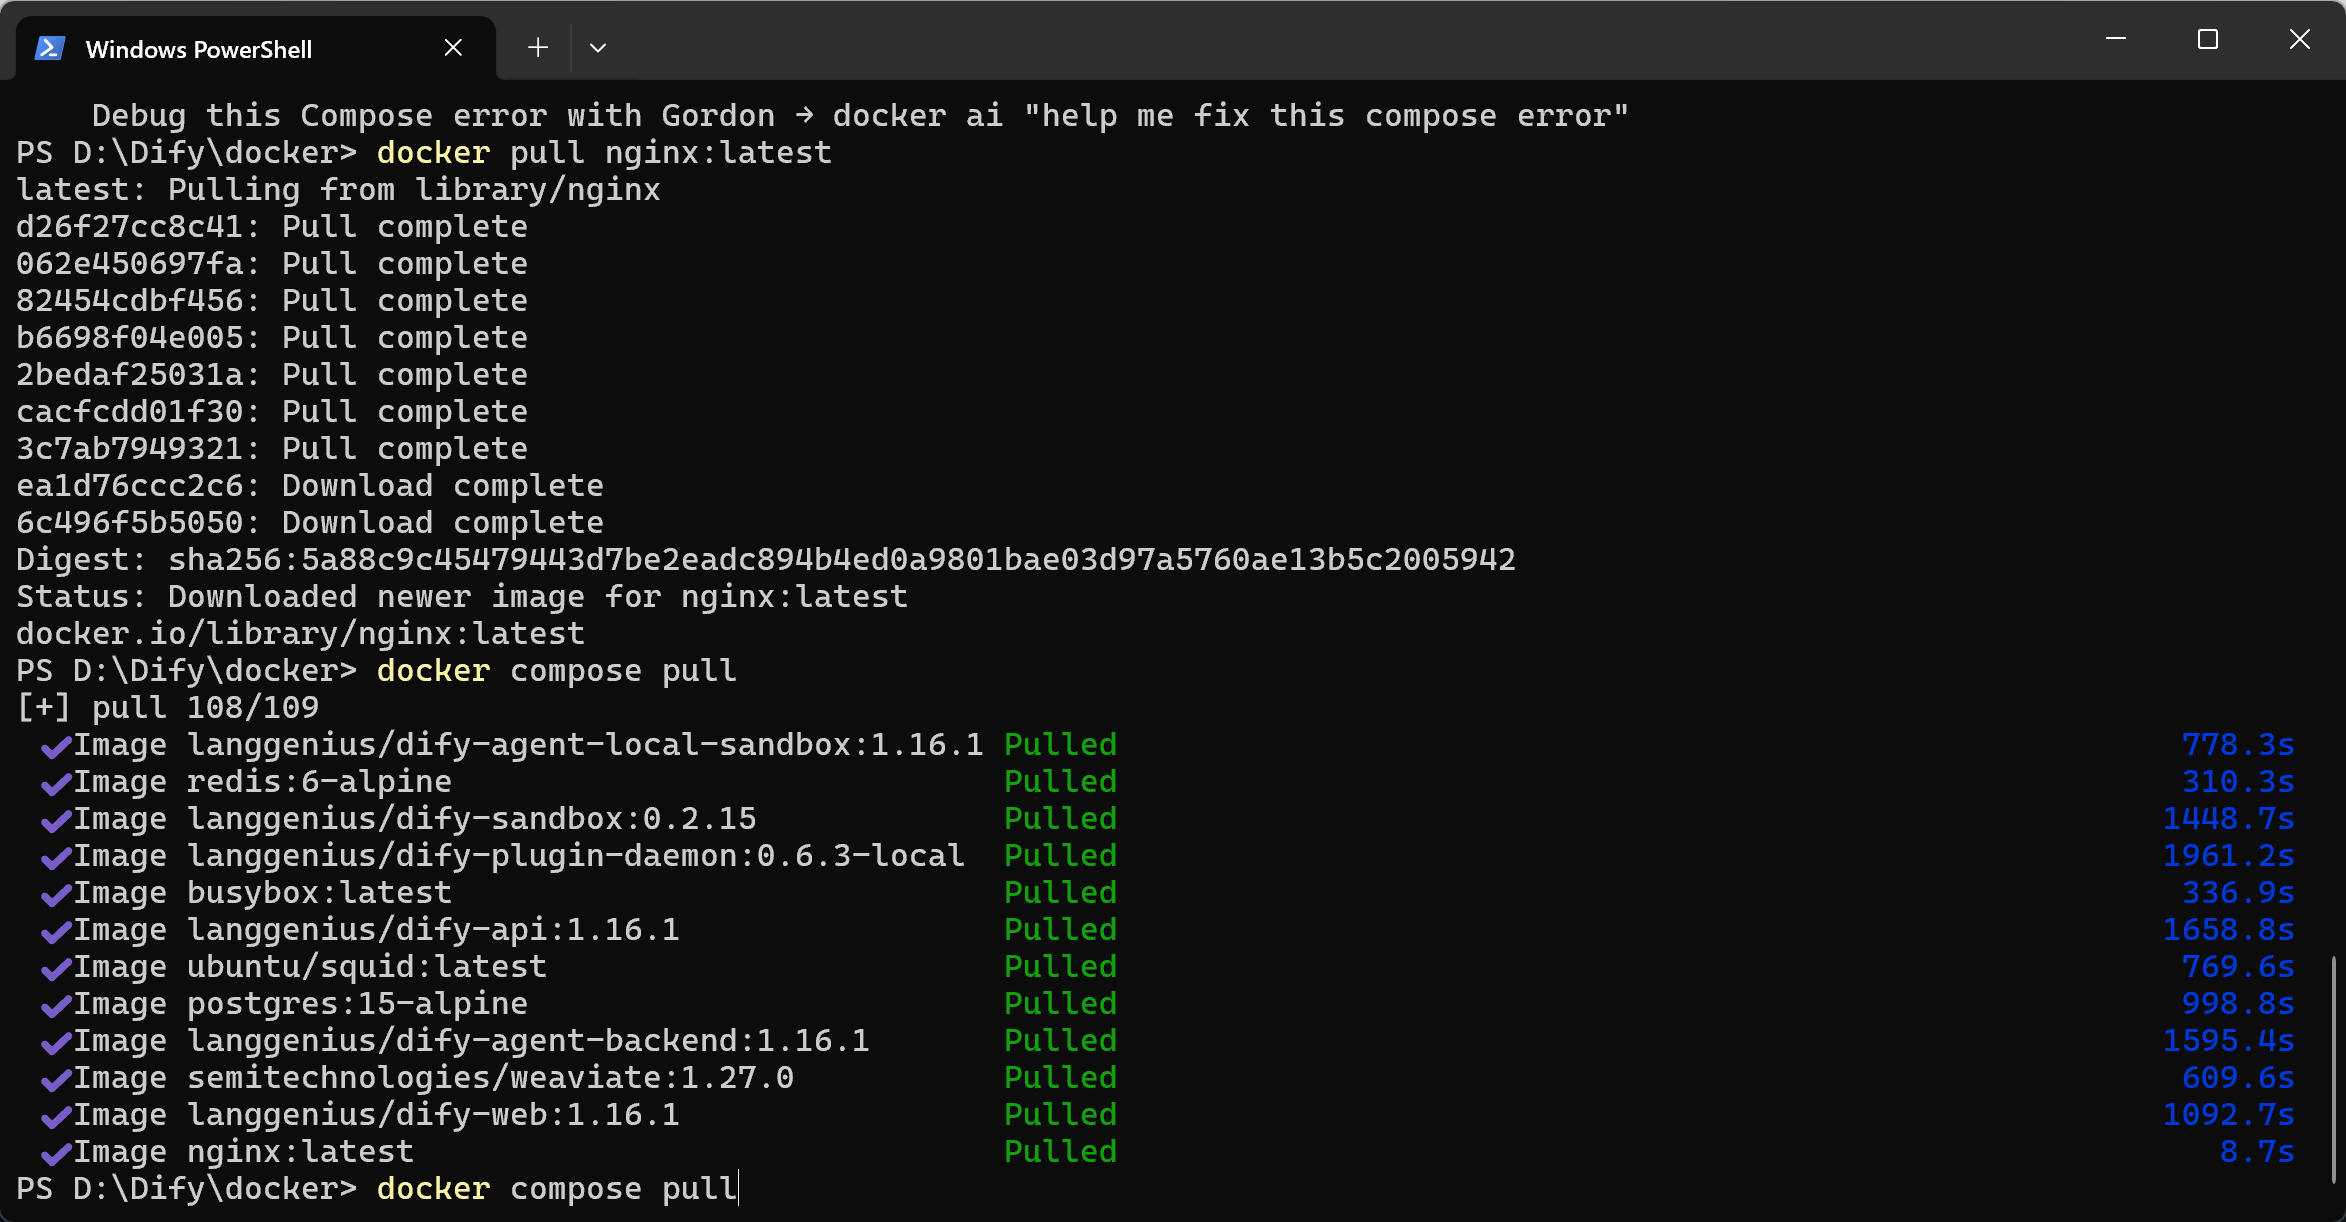Screen dimensions: 2346x1222
Task: Click the pull 108/109 progress line
Action: [x=168, y=708]
